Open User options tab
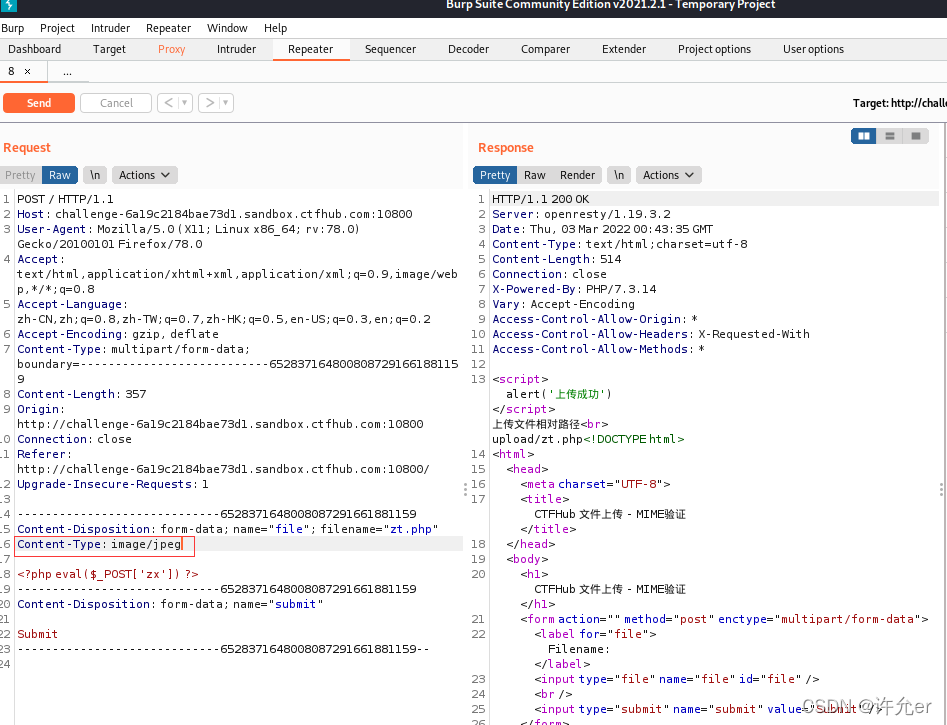This screenshot has width=947, height=725. point(814,50)
